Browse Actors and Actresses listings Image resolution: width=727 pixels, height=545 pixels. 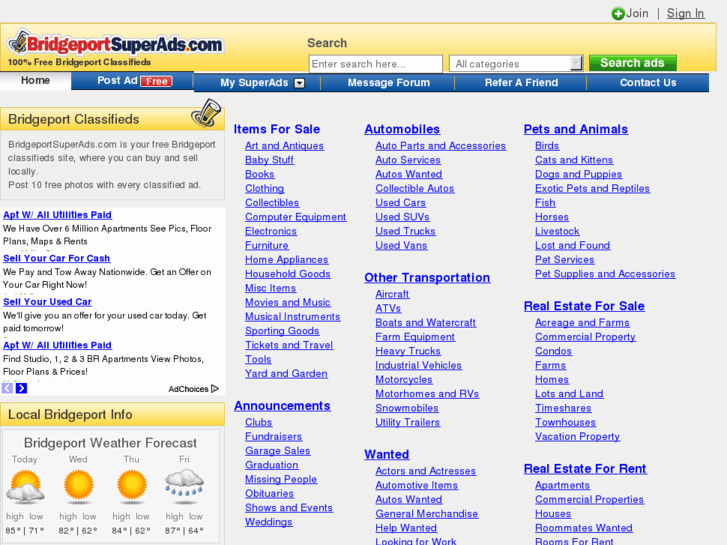[426, 471]
